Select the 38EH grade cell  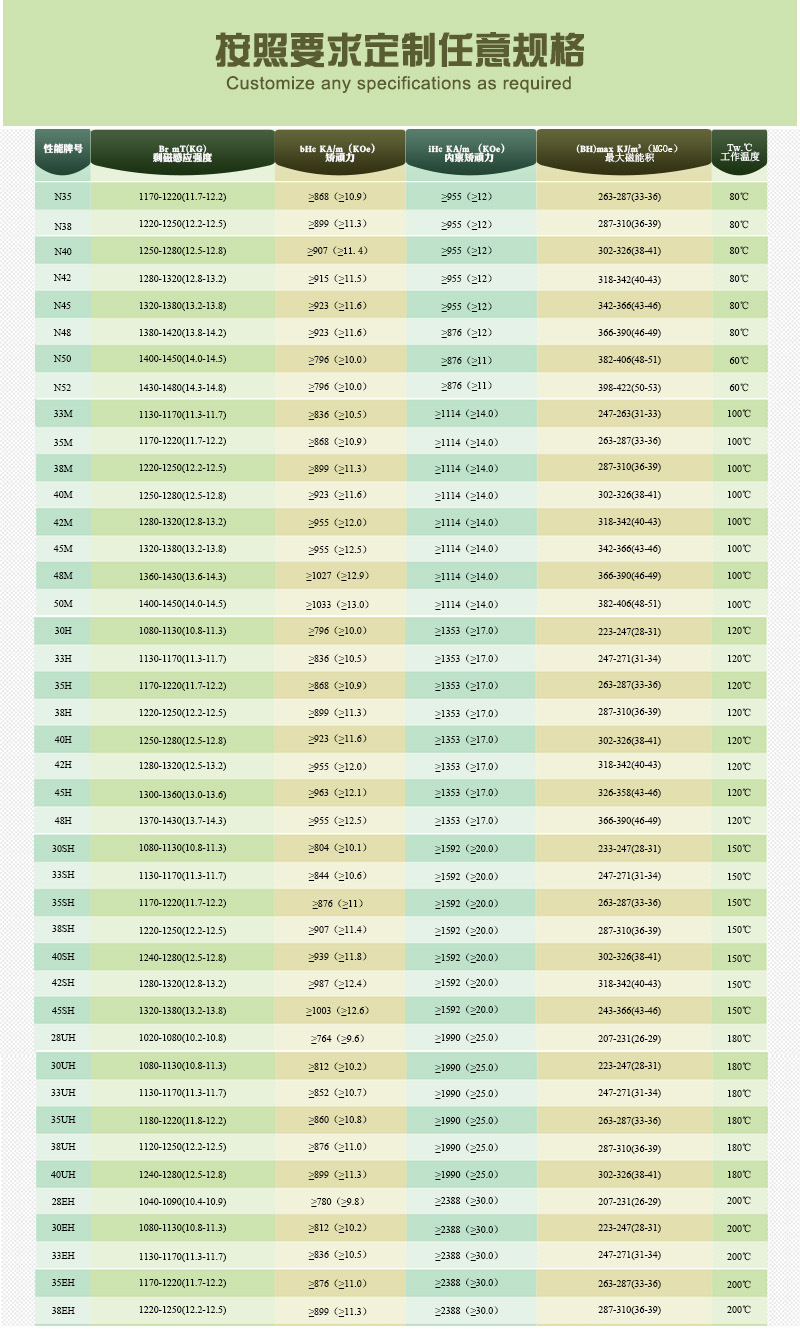tap(62, 1309)
